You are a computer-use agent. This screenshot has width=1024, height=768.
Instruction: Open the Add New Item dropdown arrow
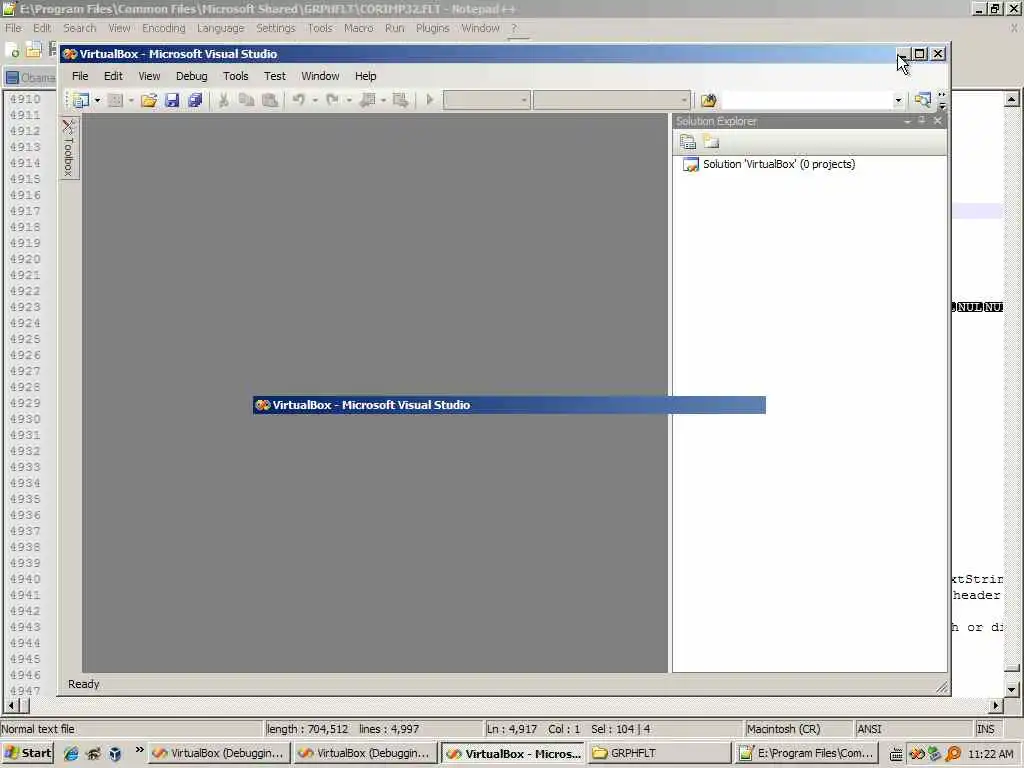[131, 100]
